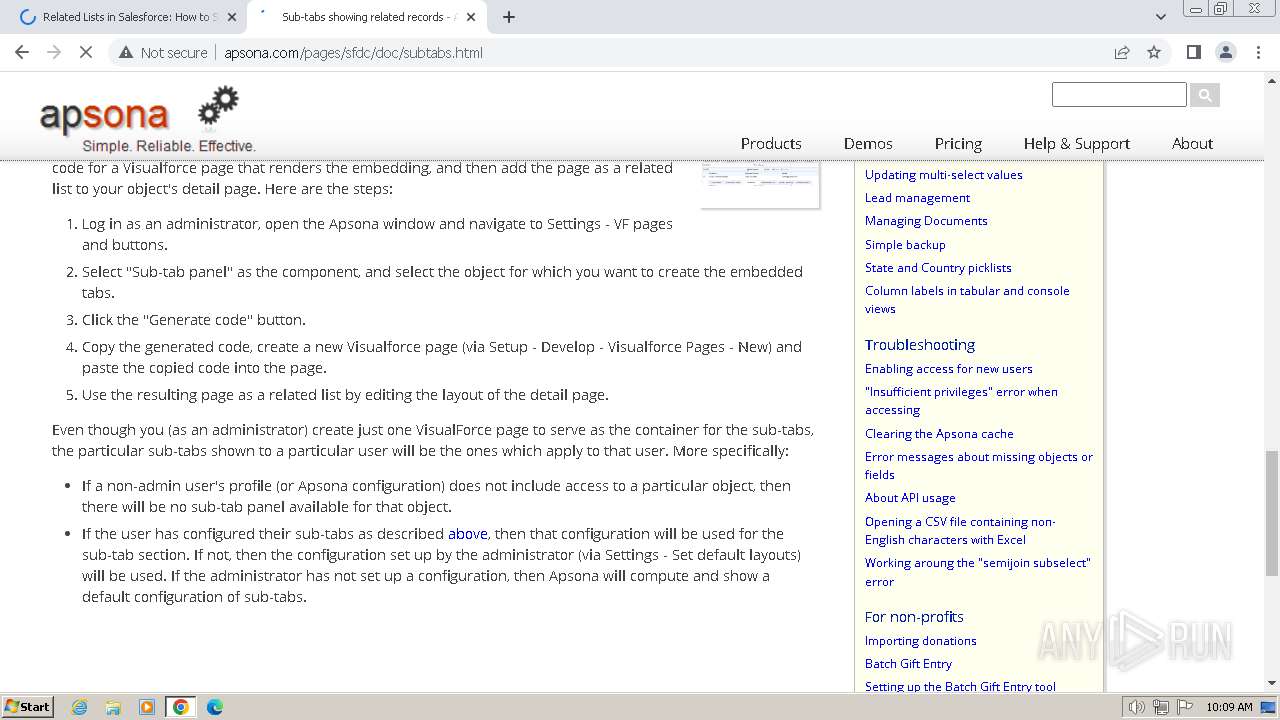Open Column labels in tabular views link
Image resolution: width=1280 pixels, height=720 pixels.
(967, 300)
